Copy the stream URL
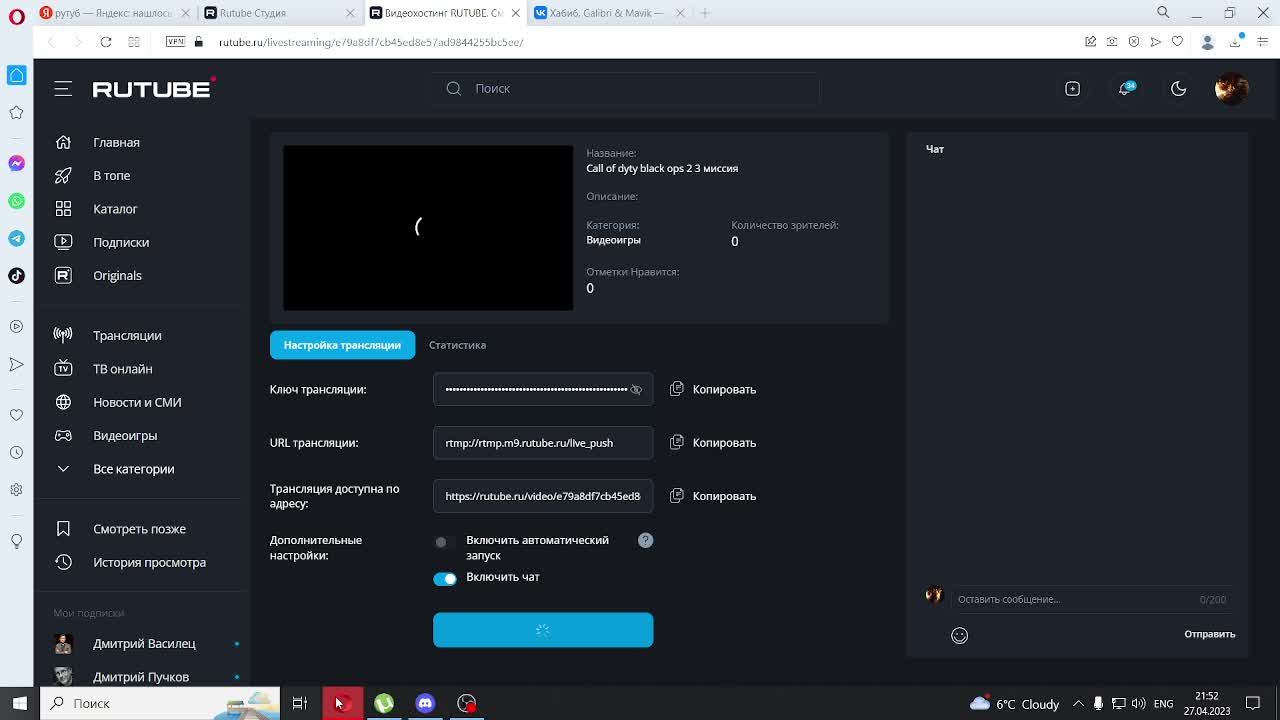 click(x=713, y=442)
